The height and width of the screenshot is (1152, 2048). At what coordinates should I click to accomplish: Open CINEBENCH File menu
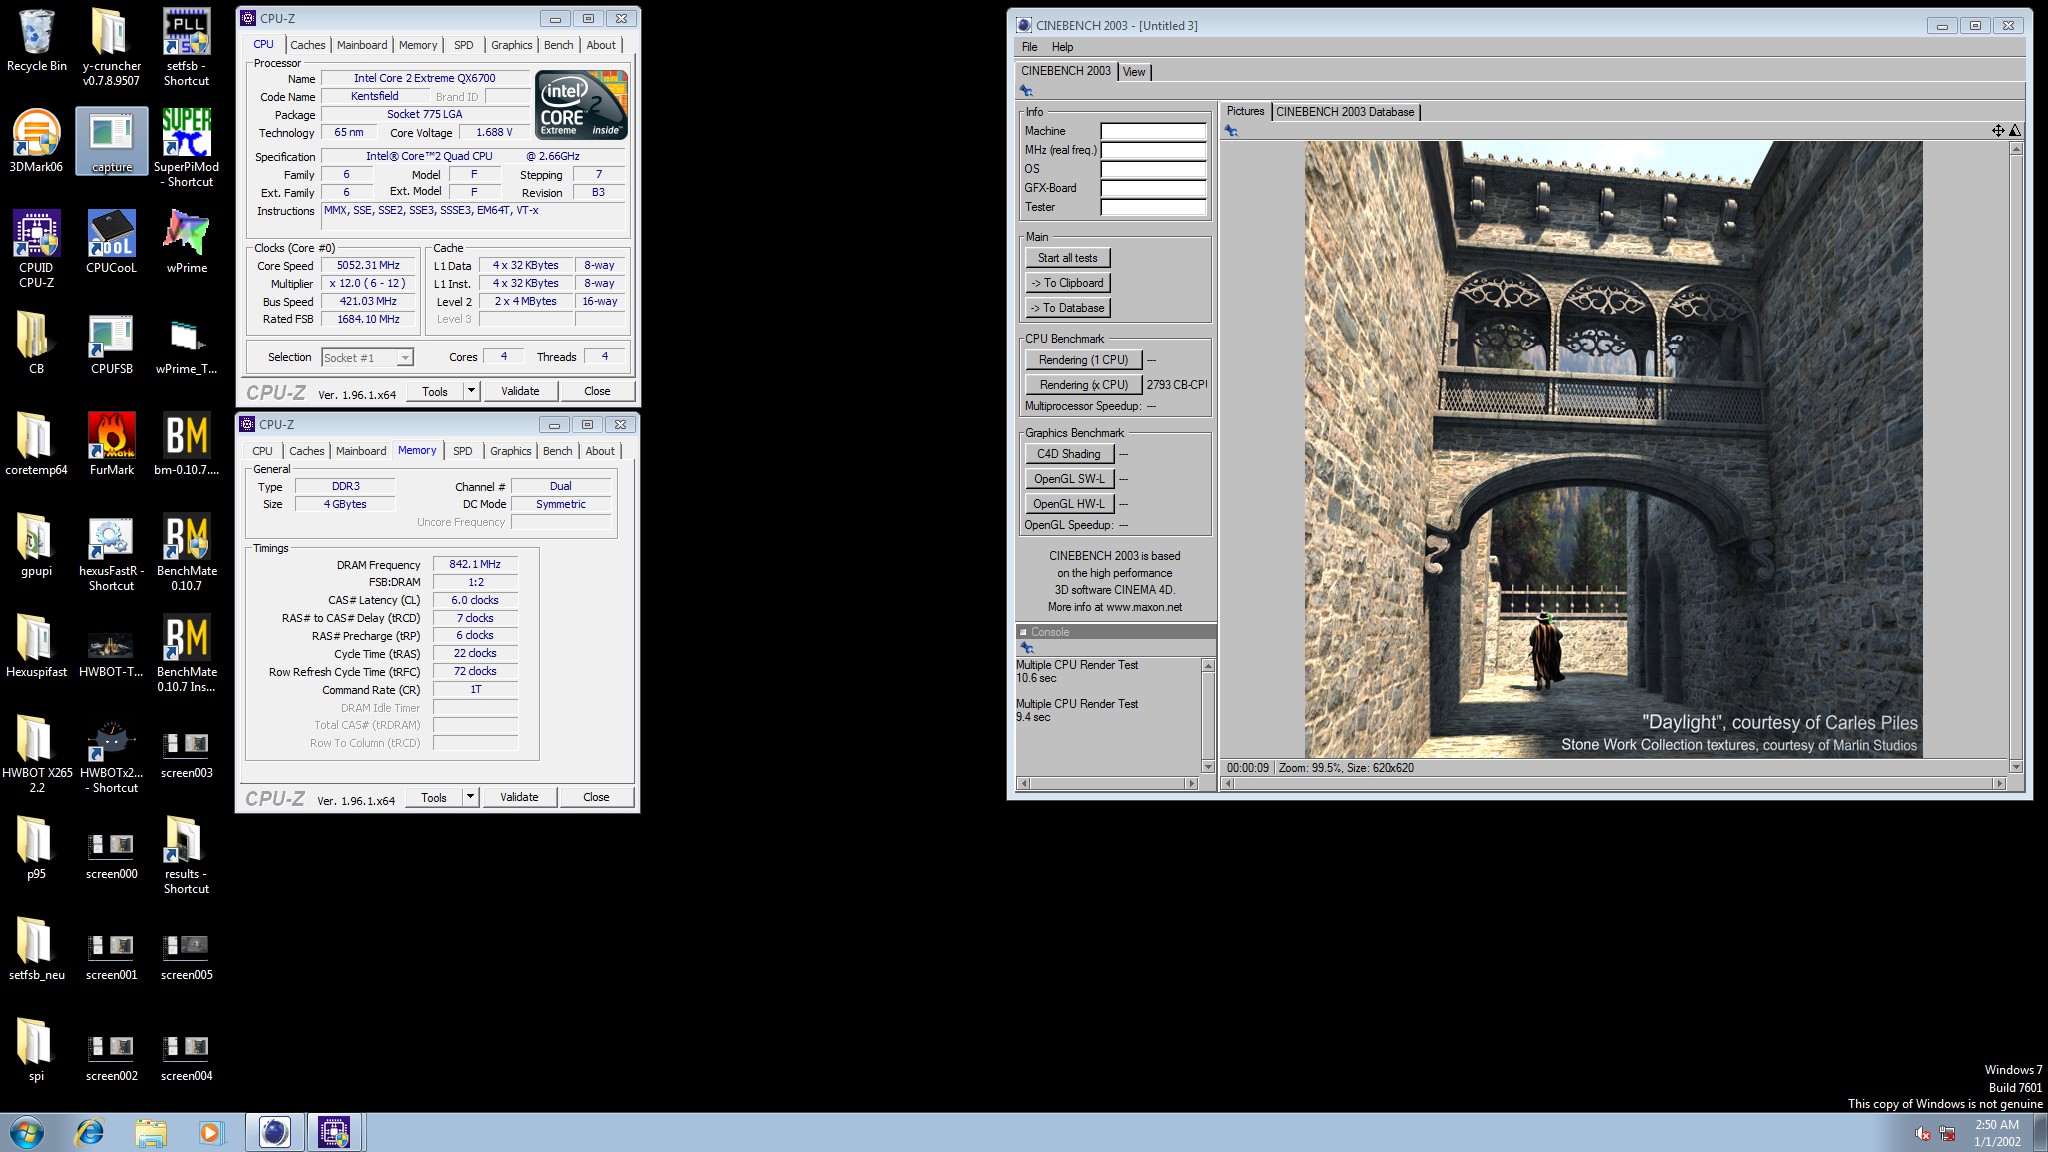tap(1030, 47)
